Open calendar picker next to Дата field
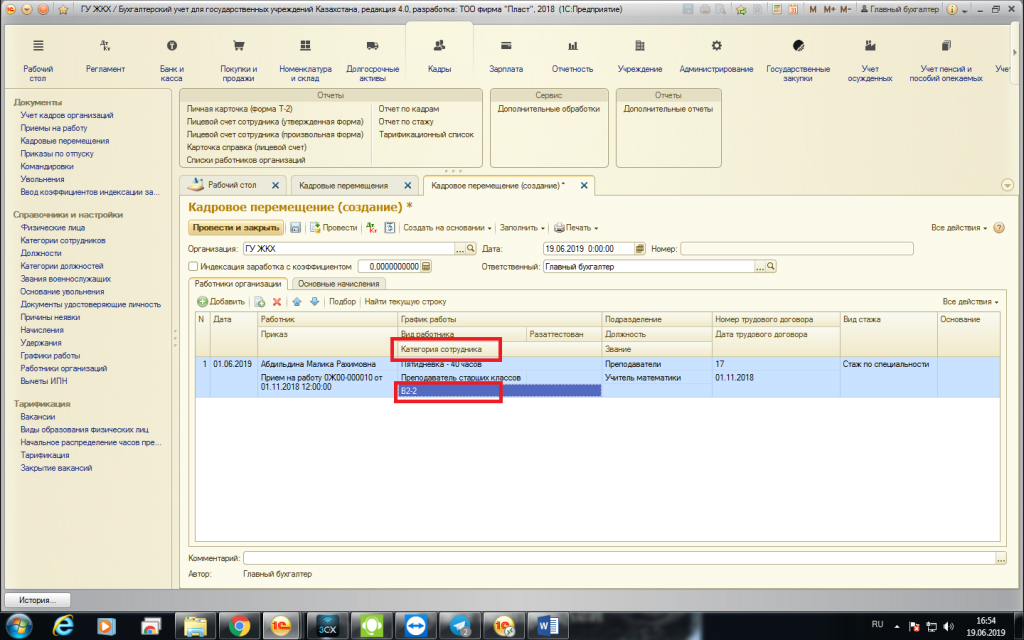The height and width of the screenshot is (640, 1024). [641, 248]
